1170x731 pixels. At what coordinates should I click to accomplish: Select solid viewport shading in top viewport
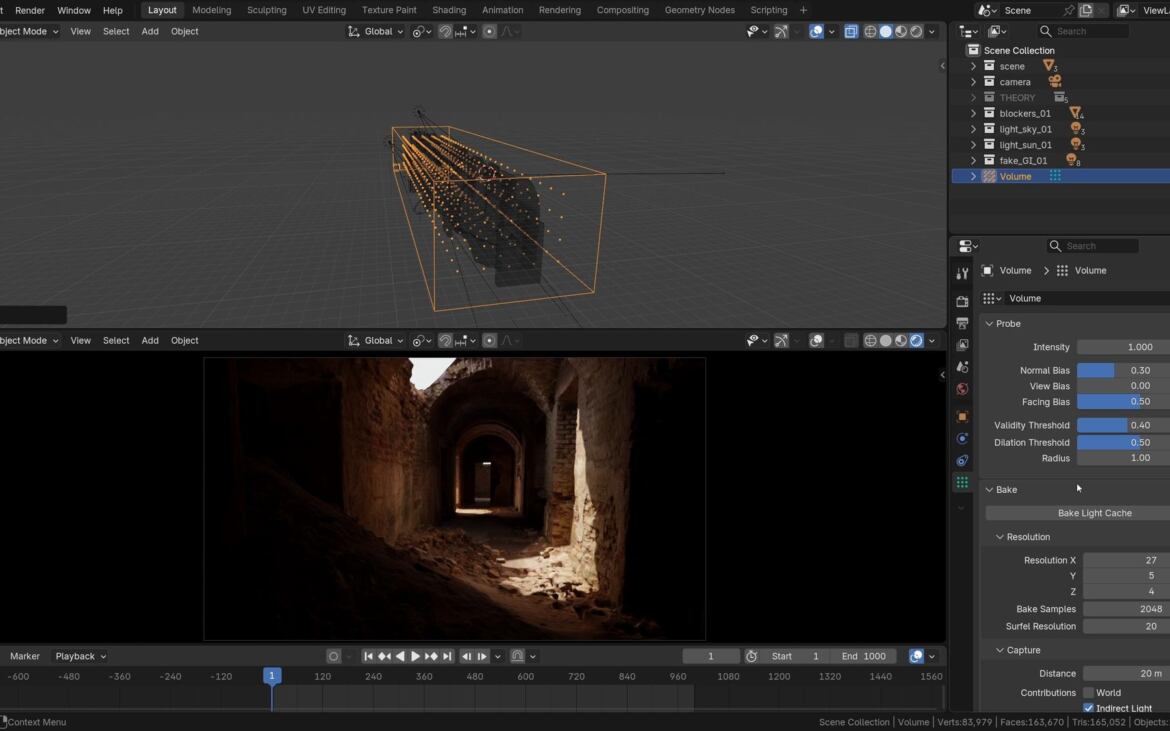tap(886, 31)
